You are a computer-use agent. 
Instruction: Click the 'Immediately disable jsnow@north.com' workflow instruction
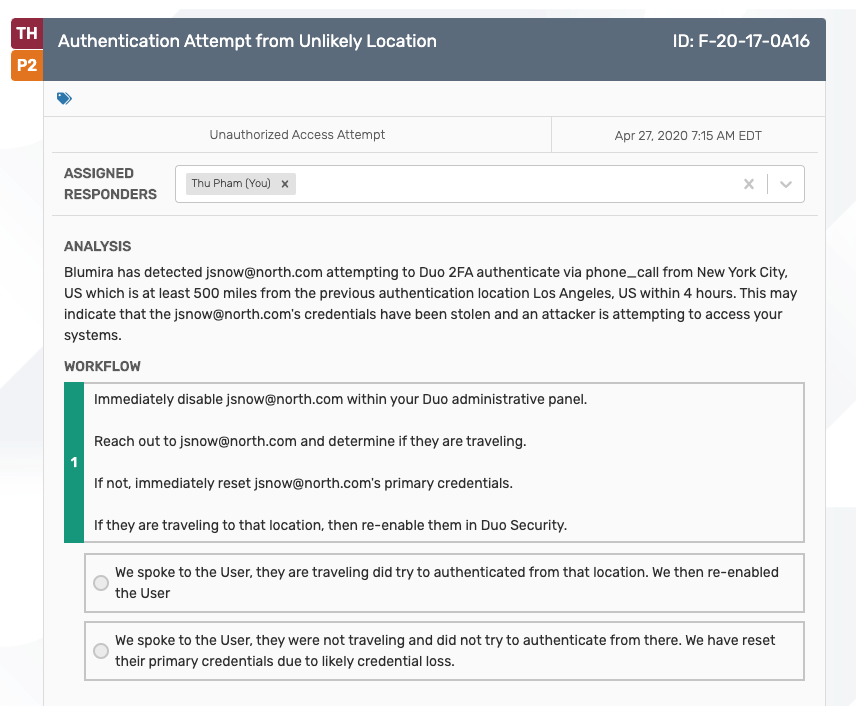340,399
